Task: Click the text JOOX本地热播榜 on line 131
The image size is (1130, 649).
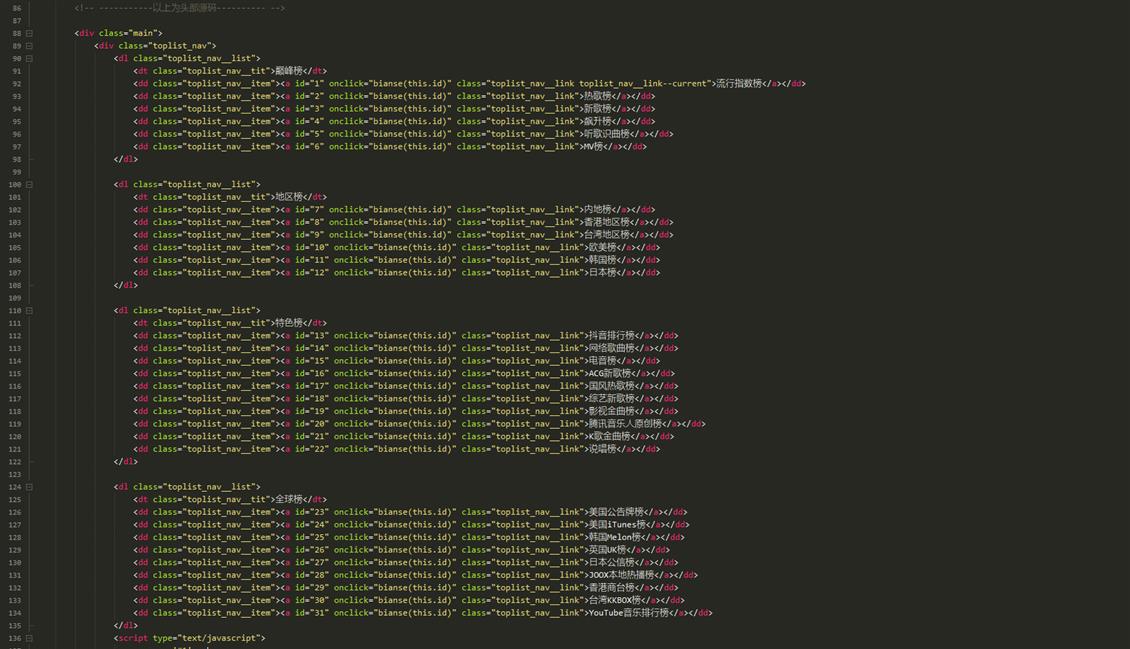Action: tap(621, 575)
